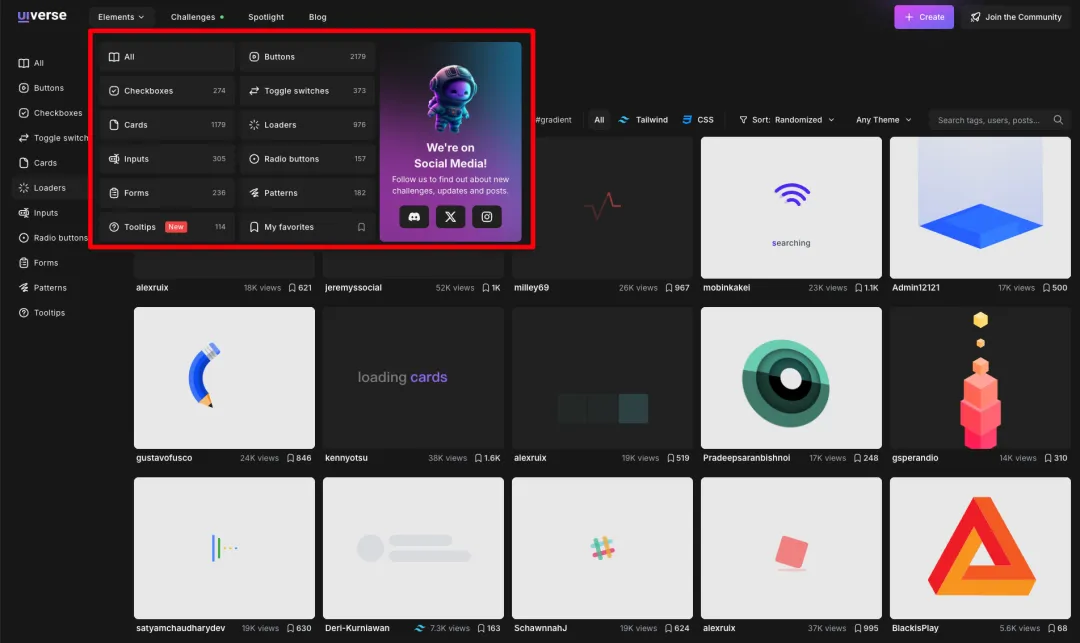Open Tooltips category with New badge
Viewport: 1080px width, 643px height.
point(139,227)
